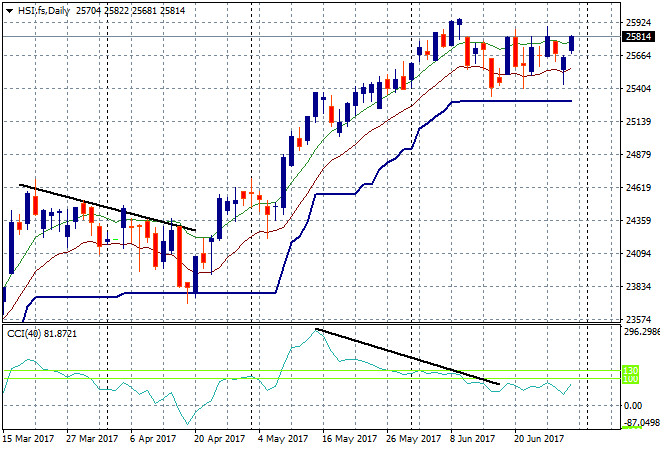
Task: Select the CCI(40) 81.8721 indicator label
Action: (x=42, y=334)
